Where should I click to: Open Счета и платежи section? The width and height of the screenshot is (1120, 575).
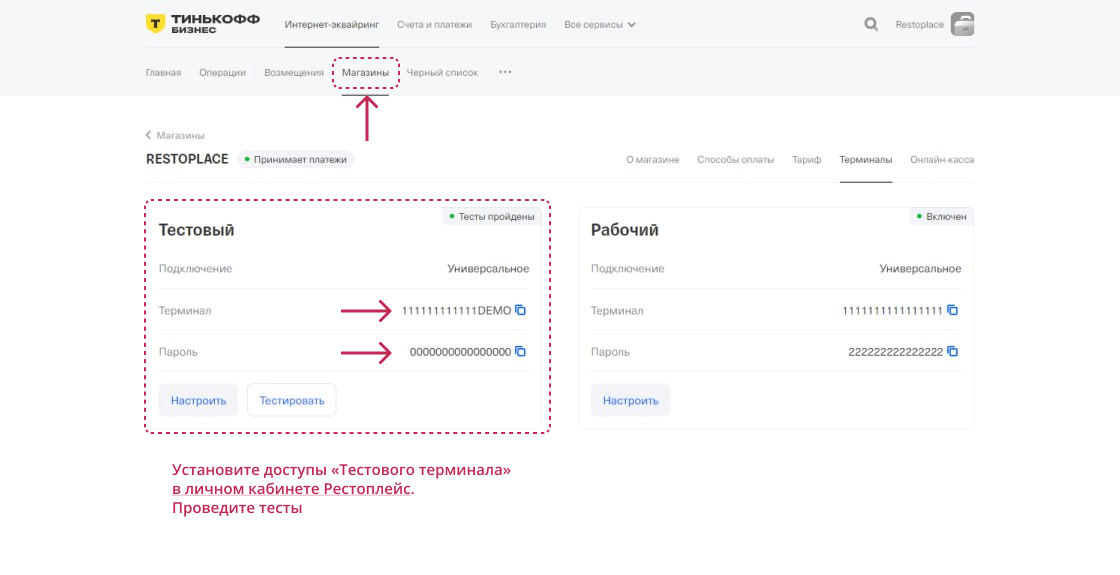(434, 24)
